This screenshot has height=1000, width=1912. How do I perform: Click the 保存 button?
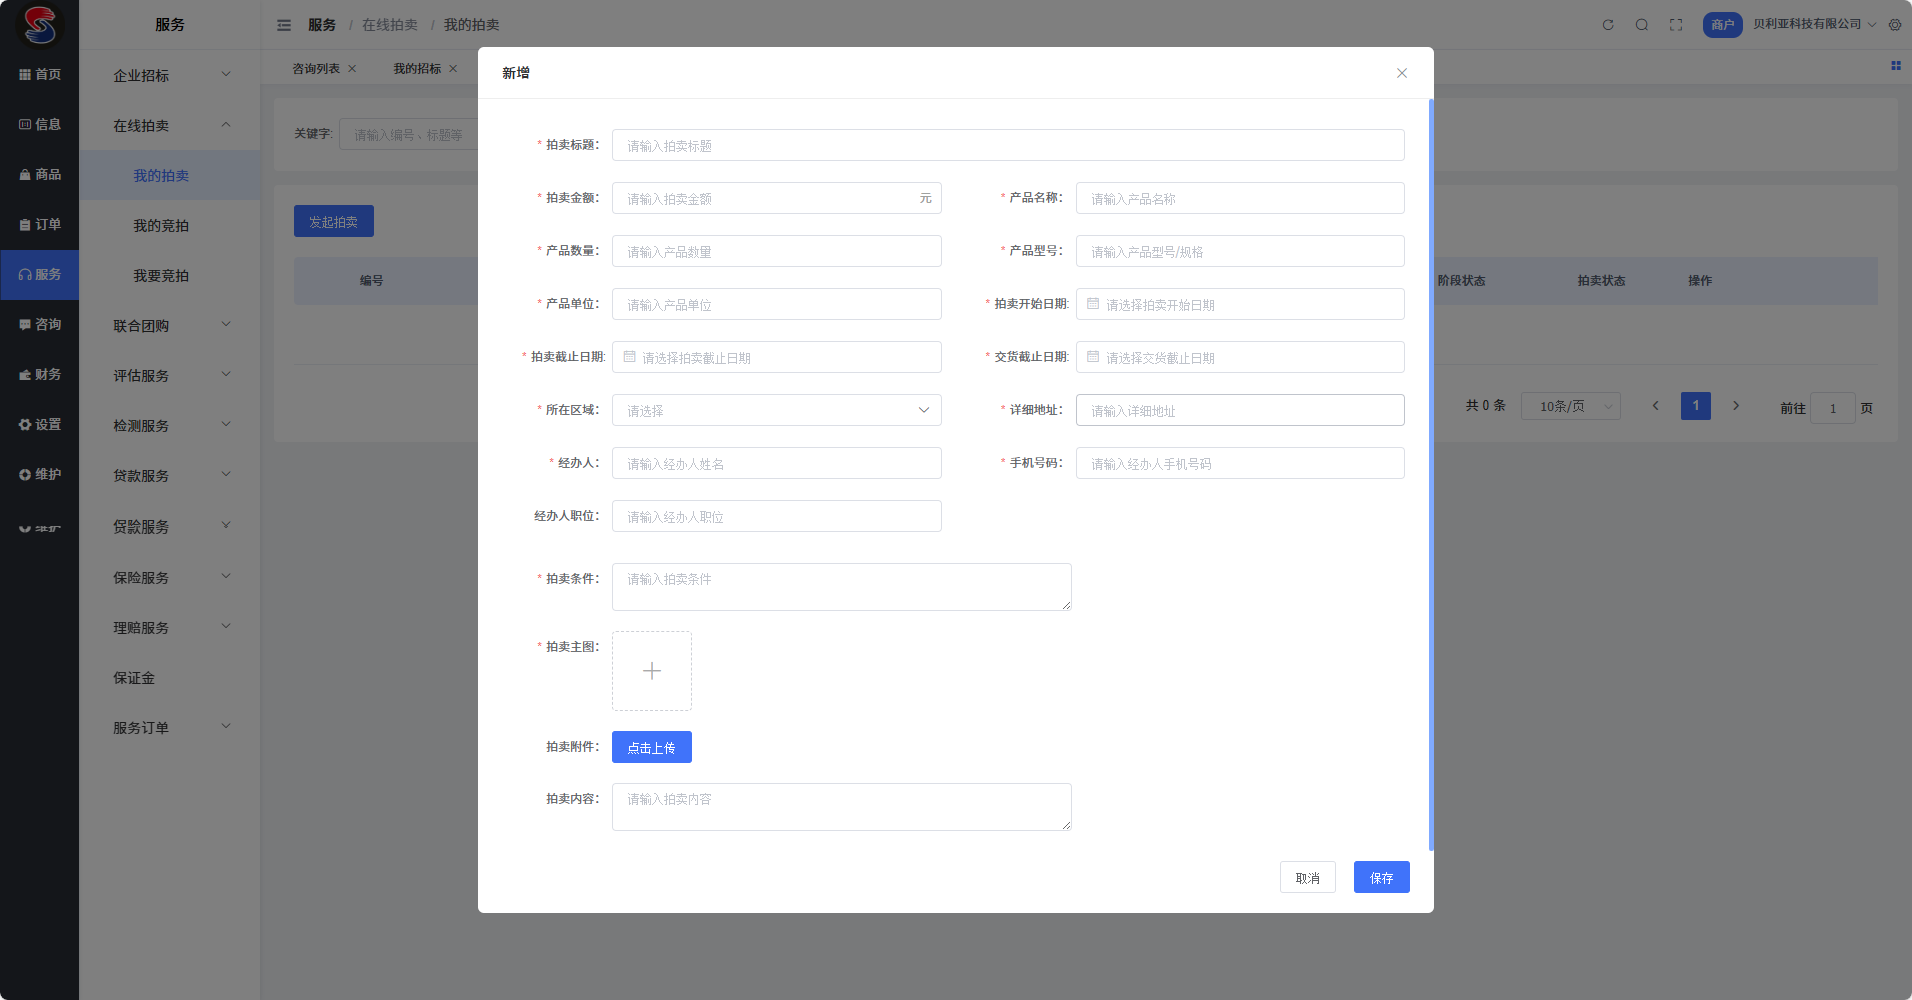[1381, 877]
